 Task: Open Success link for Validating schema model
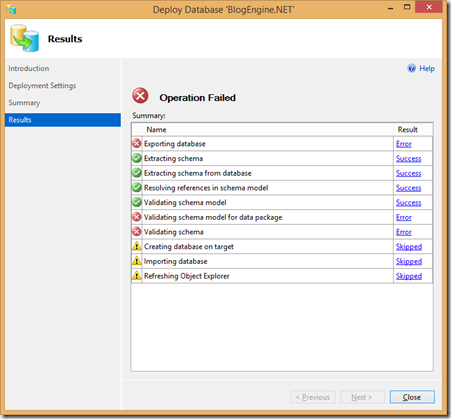pyautogui.click(x=408, y=203)
